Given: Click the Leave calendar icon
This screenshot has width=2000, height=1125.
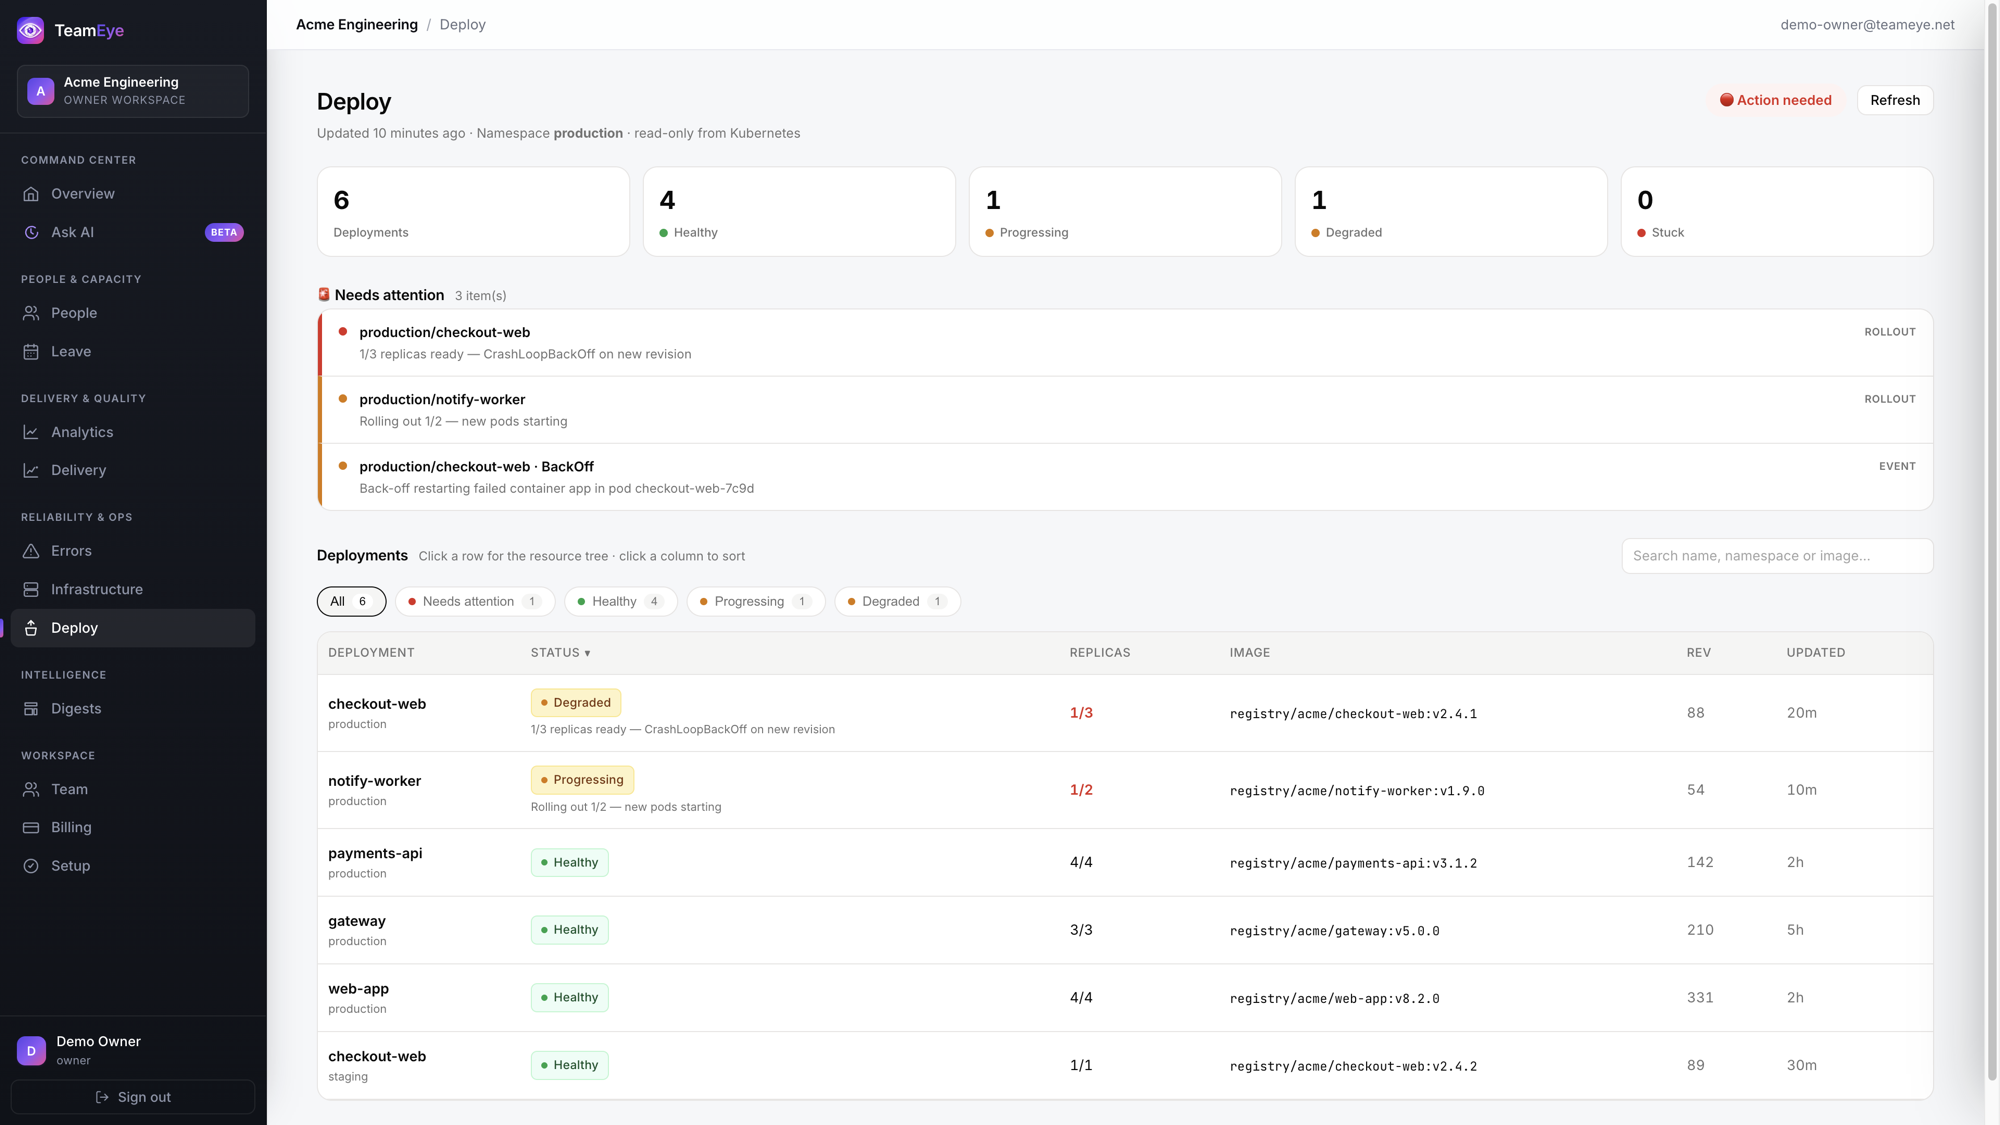Looking at the screenshot, I should coord(31,352).
